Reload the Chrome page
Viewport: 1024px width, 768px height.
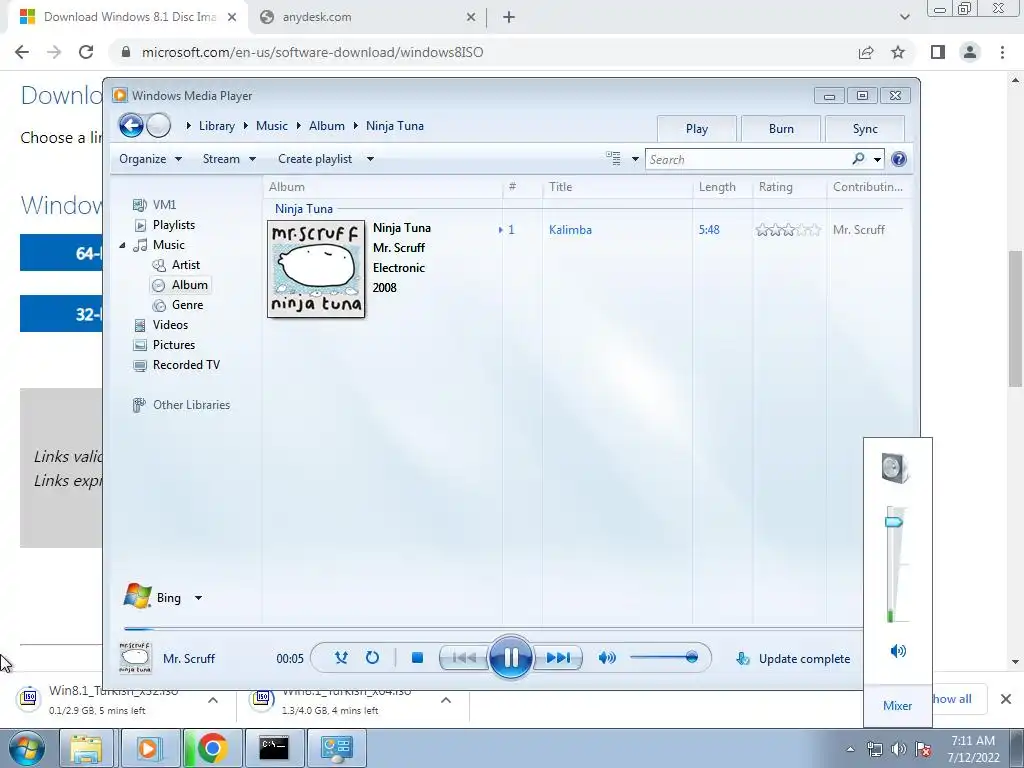tap(86, 52)
